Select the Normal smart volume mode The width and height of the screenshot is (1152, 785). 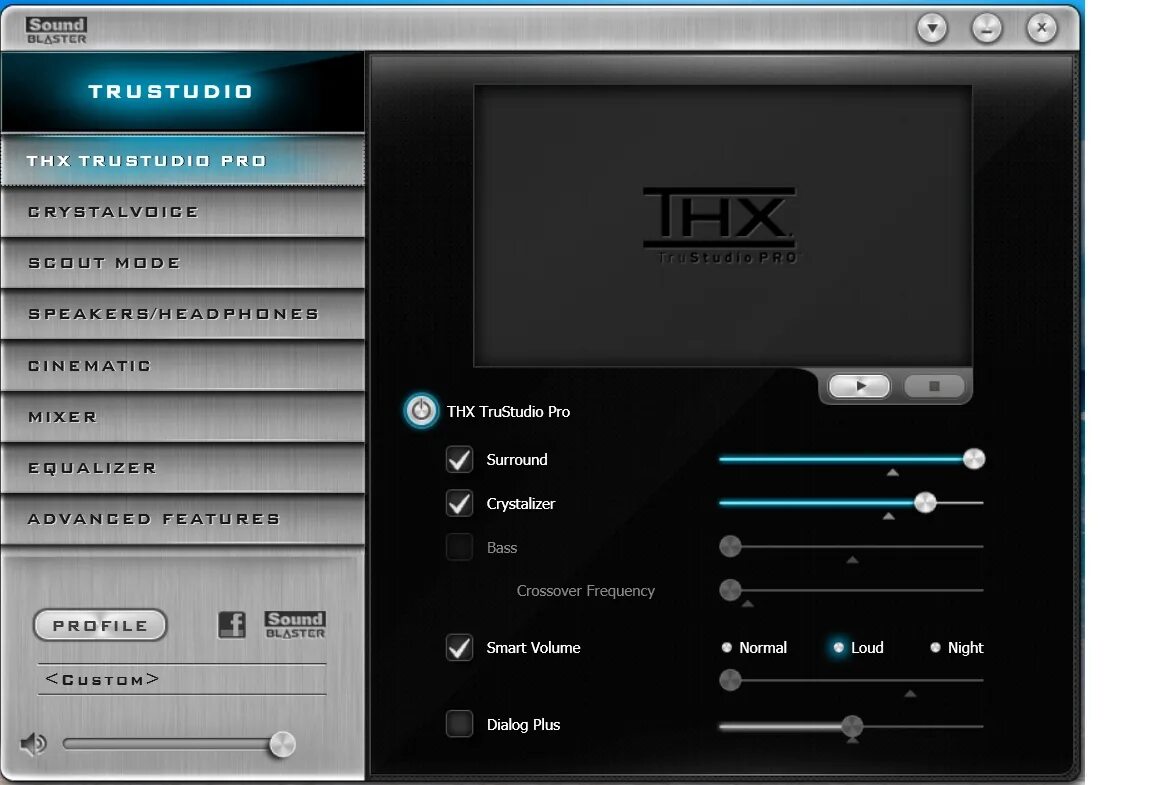coord(727,648)
